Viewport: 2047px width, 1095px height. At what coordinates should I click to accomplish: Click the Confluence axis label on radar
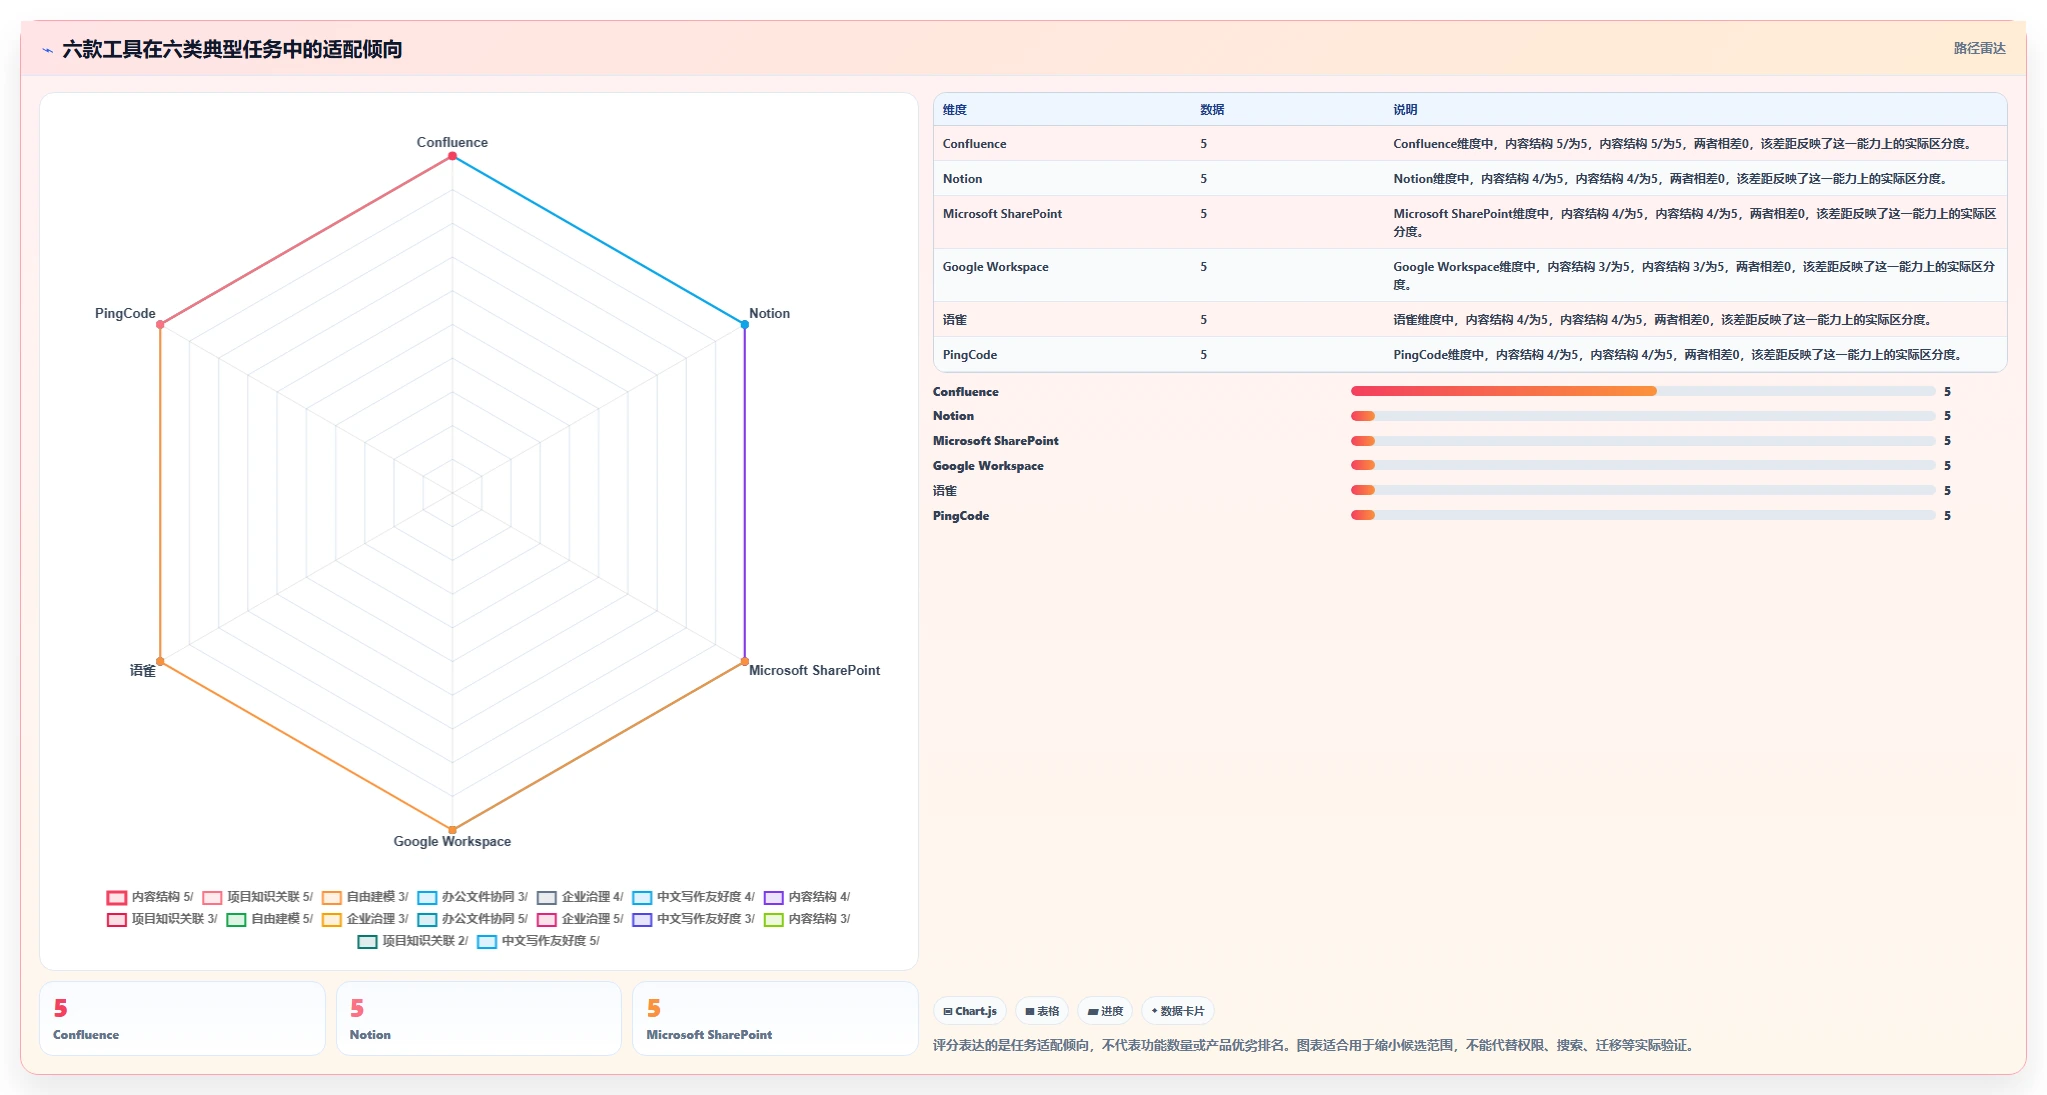(452, 142)
